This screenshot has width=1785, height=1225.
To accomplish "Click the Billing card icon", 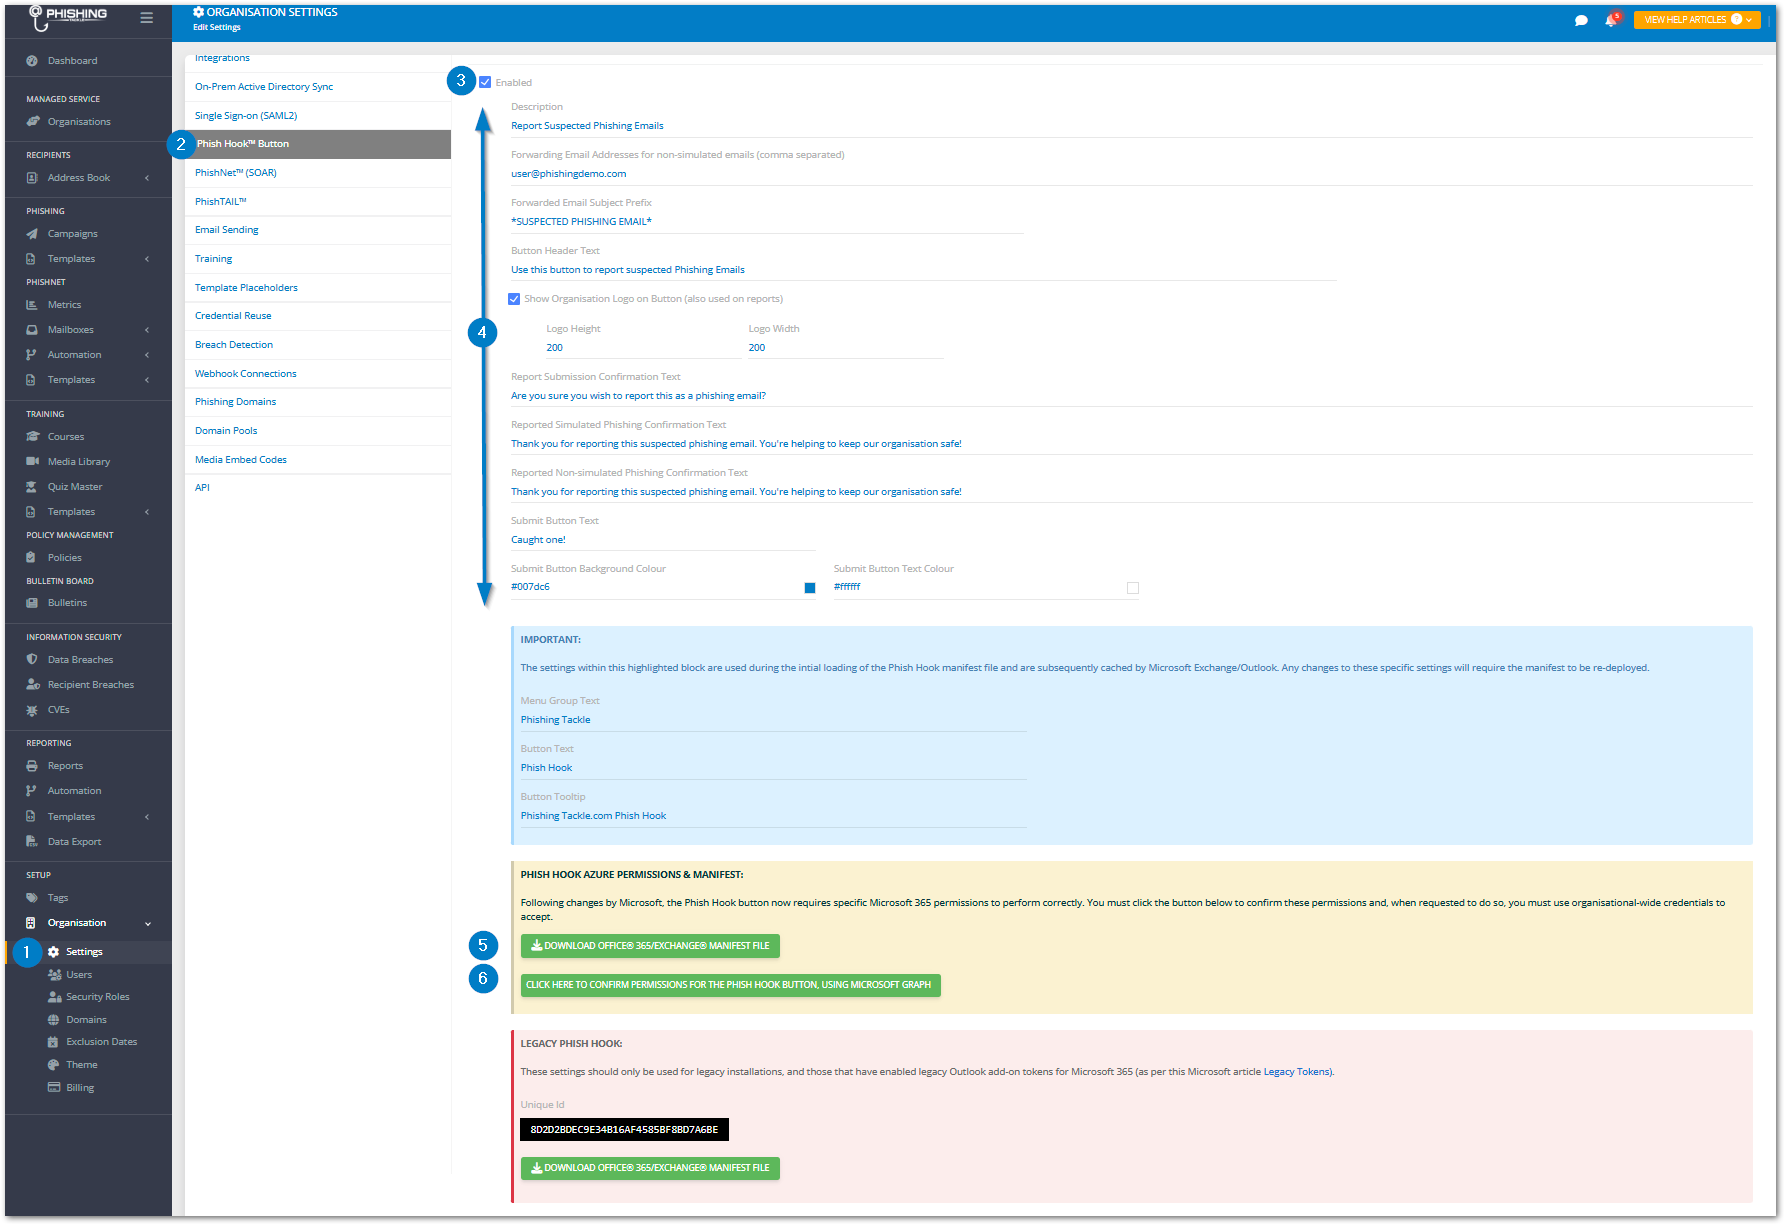I will (x=54, y=1088).
